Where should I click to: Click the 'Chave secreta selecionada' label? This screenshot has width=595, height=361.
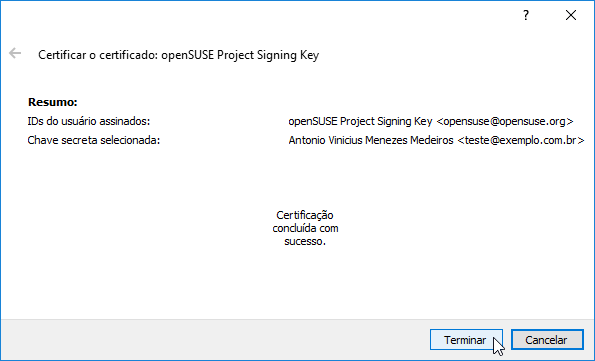tap(94, 140)
